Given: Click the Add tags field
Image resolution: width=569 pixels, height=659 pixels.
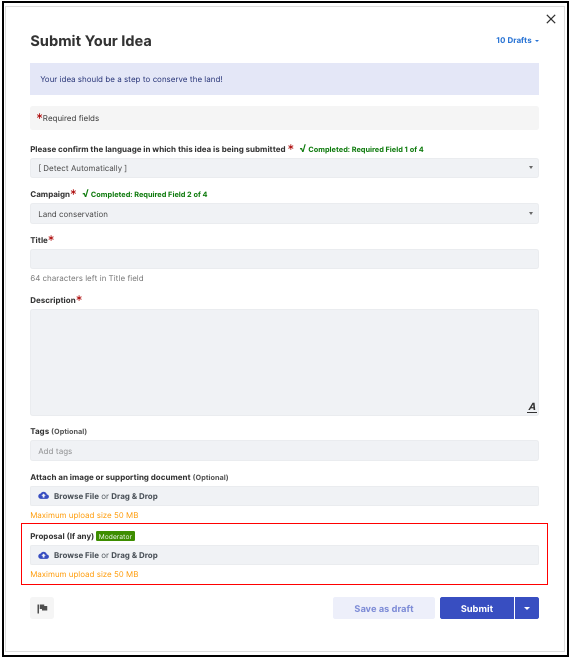Looking at the screenshot, I should [x=284, y=451].
